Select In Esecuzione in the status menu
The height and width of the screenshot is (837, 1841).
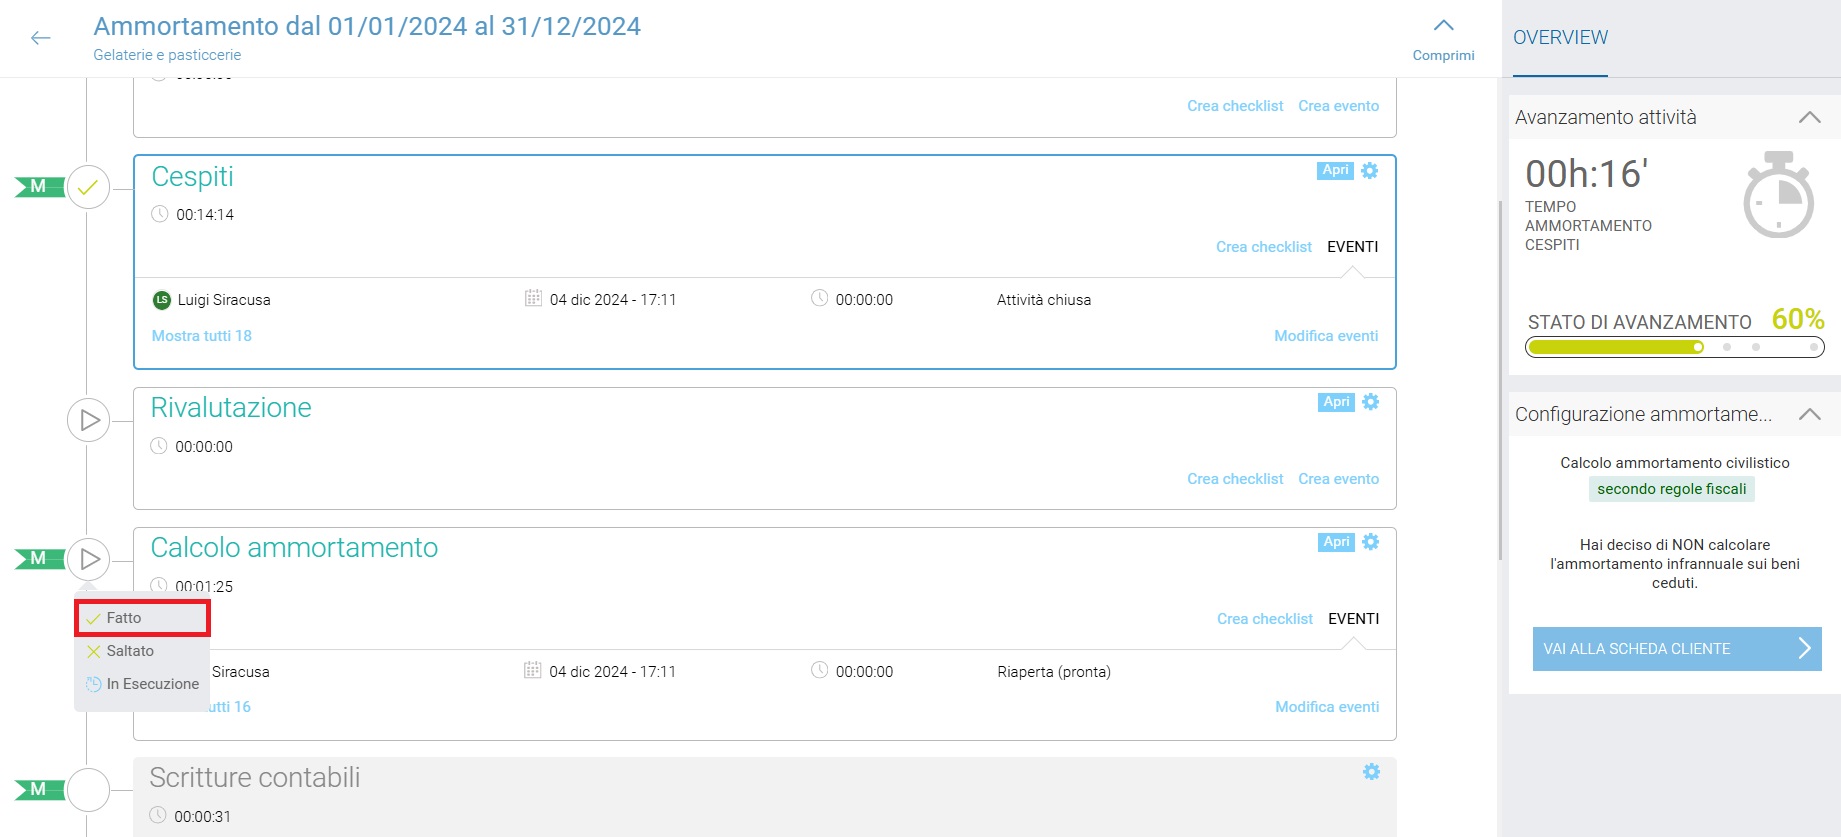click(x=142, y=684)
